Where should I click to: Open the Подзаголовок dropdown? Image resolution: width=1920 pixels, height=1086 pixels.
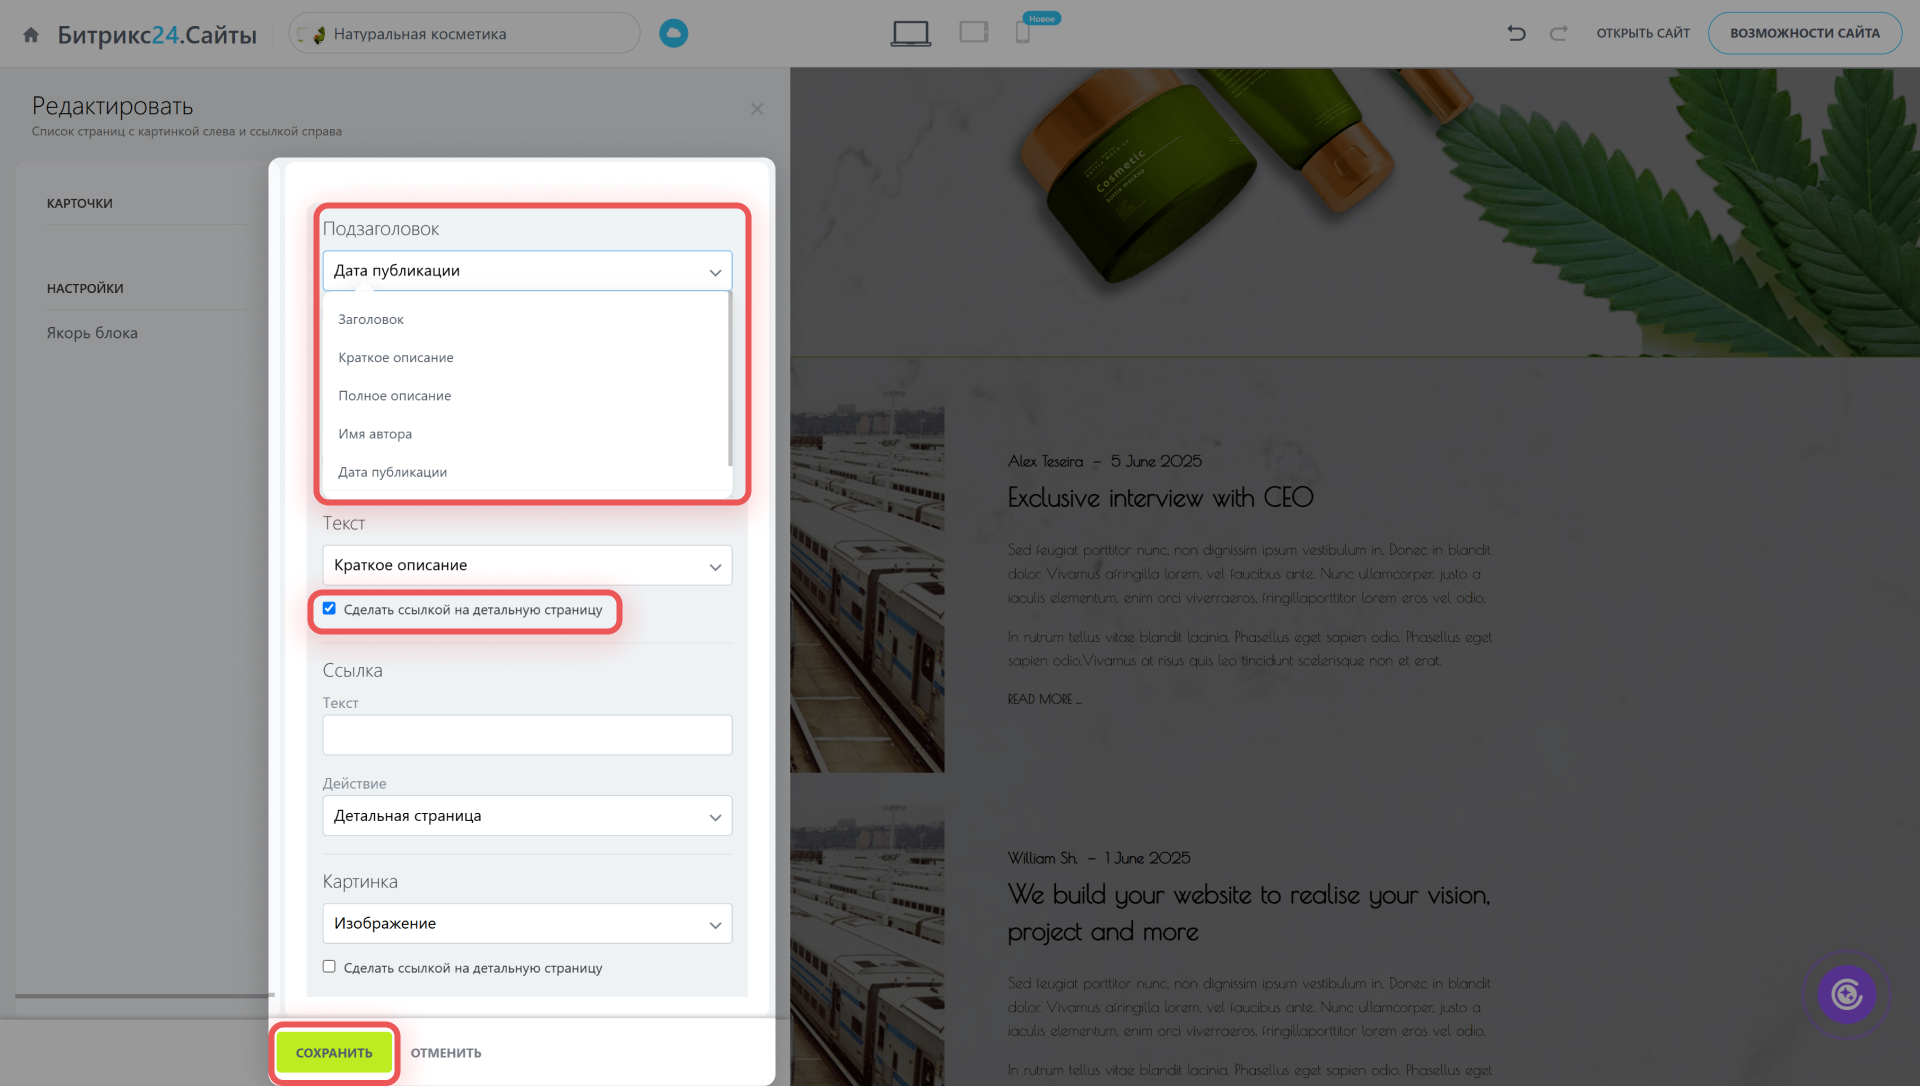coord(527,271)
